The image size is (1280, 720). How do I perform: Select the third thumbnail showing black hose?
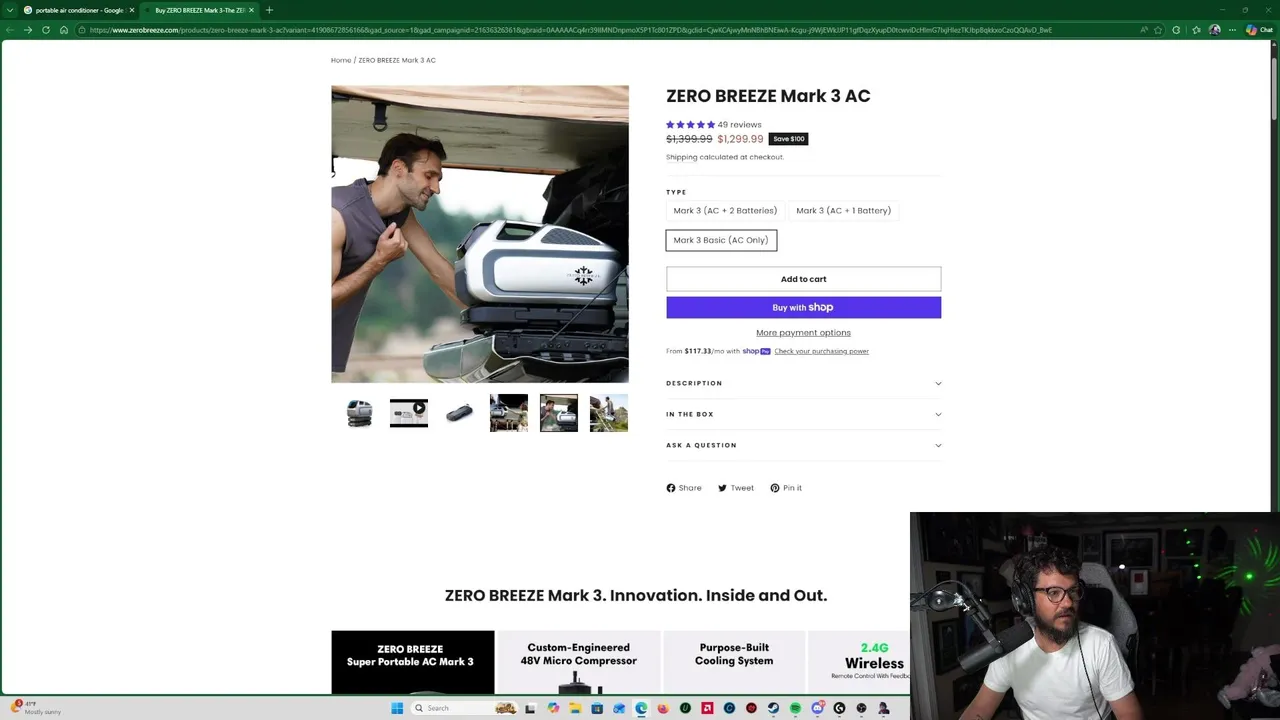[459, 413]
